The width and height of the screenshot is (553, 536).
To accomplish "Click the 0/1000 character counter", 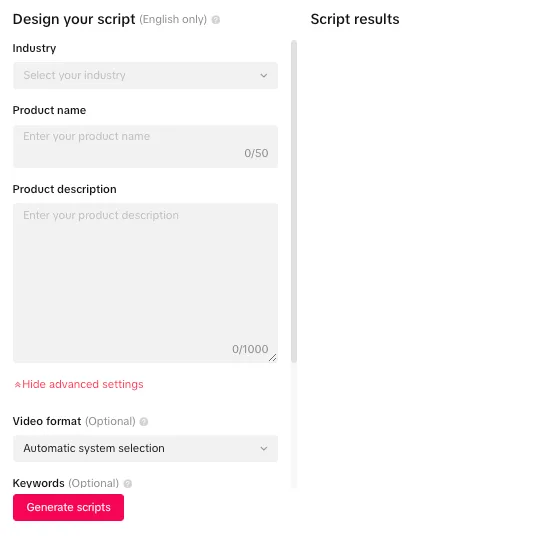I will [250, 349].
